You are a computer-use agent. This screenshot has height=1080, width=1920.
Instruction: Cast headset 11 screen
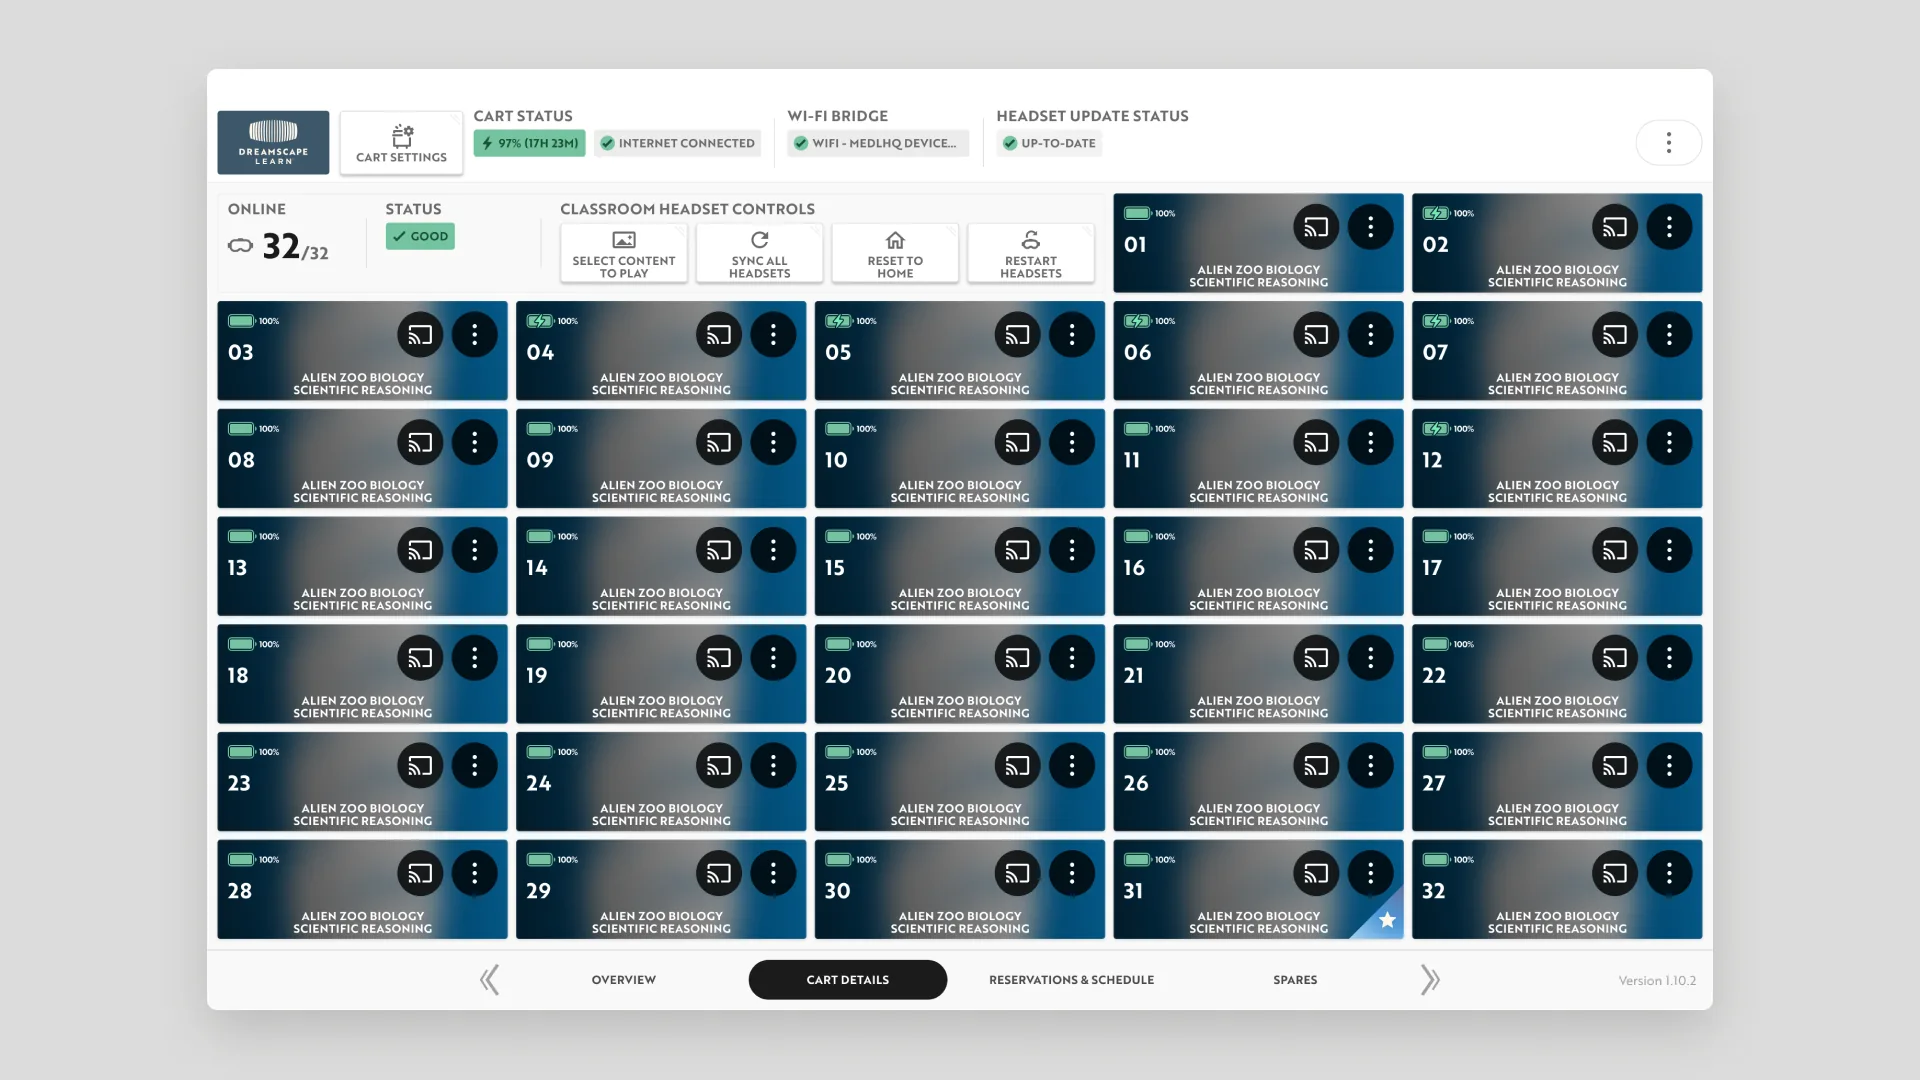1316,442
